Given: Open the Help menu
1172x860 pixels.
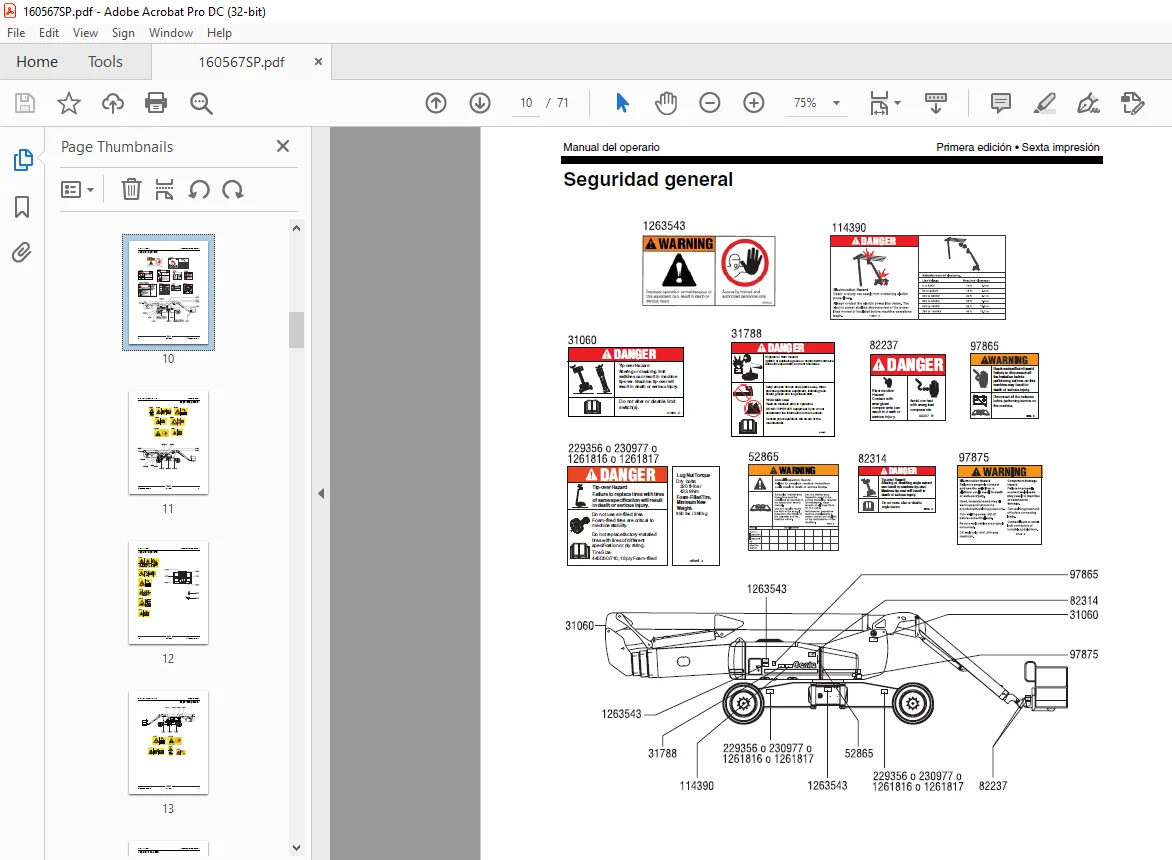Looking at the screenshot, I should [x=219, y=33].
